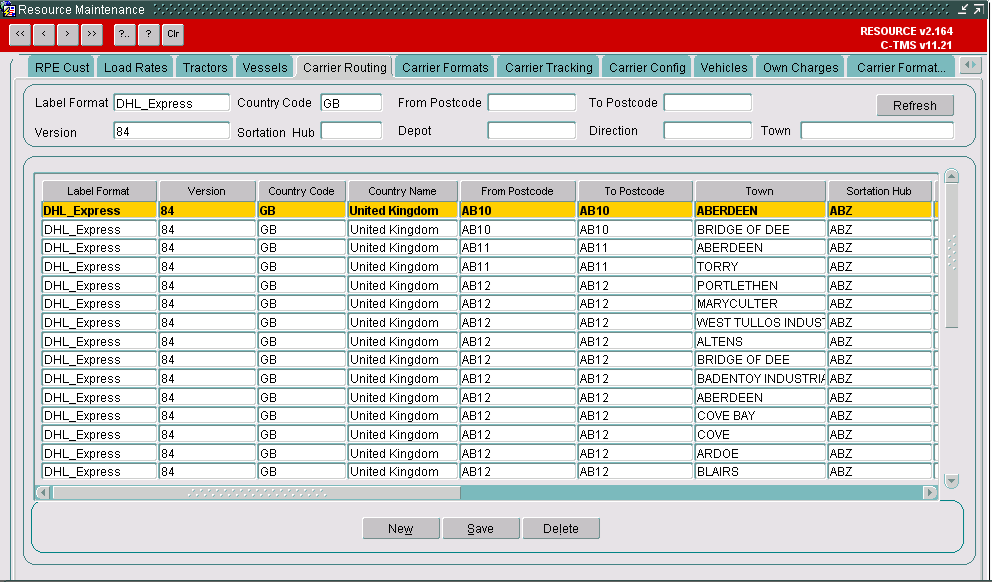
Task: Click the table scroll down arrow
Action: [x=951, y=481]
